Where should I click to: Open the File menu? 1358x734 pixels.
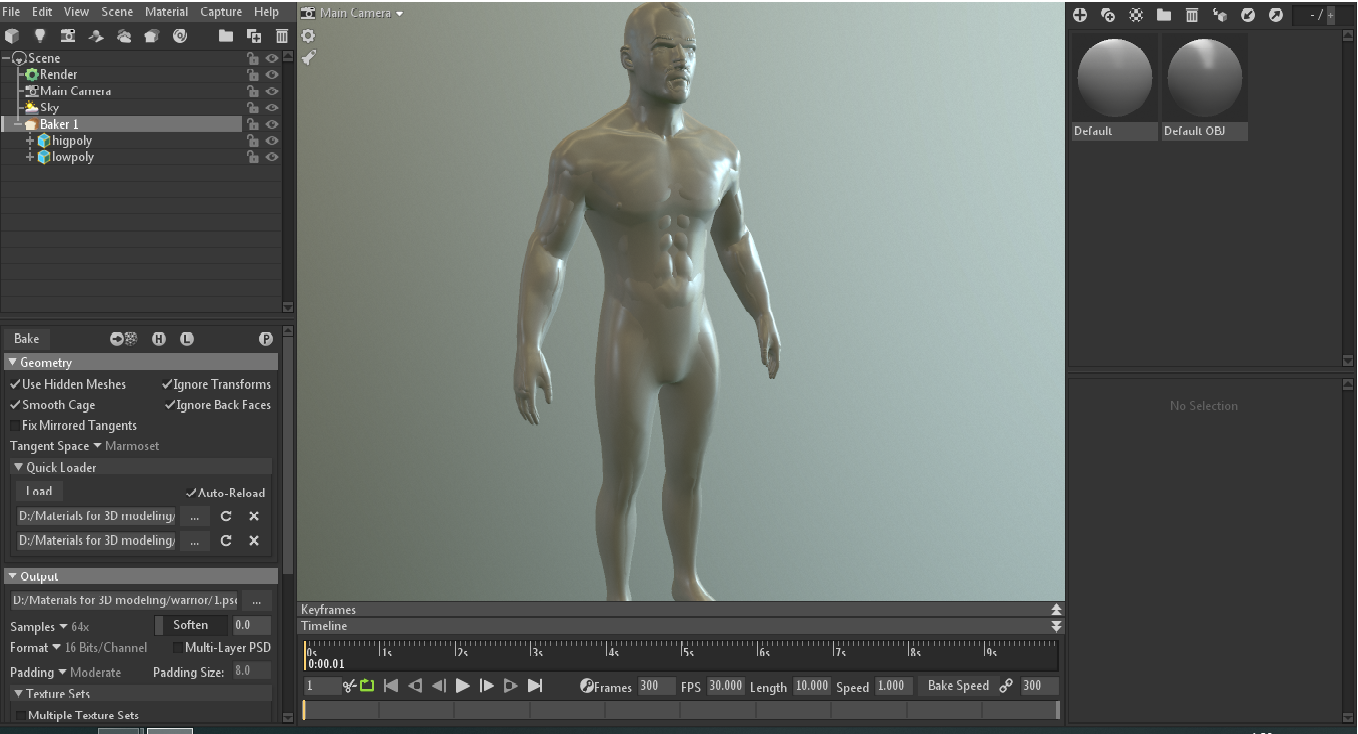pyautogui.click(x=11, y=12)
